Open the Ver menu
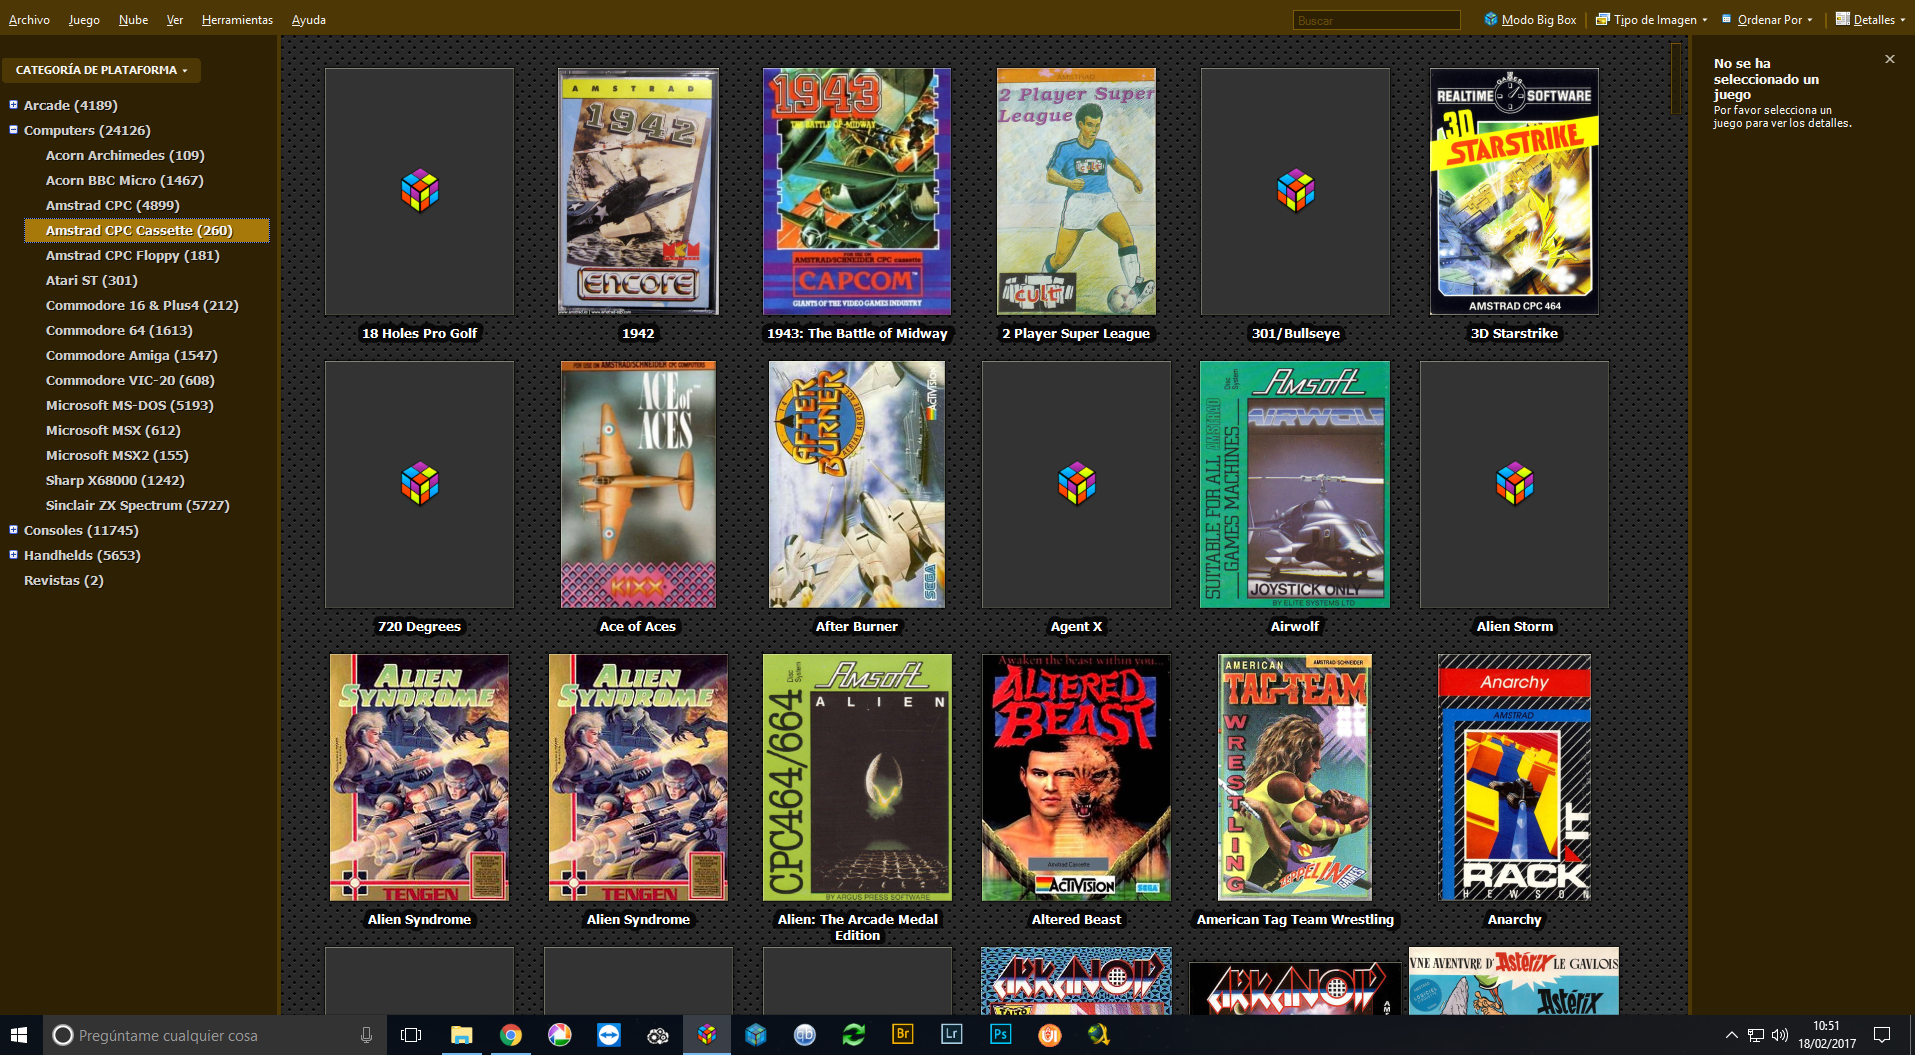The image size is (1915, 1055). coord(175,19)
